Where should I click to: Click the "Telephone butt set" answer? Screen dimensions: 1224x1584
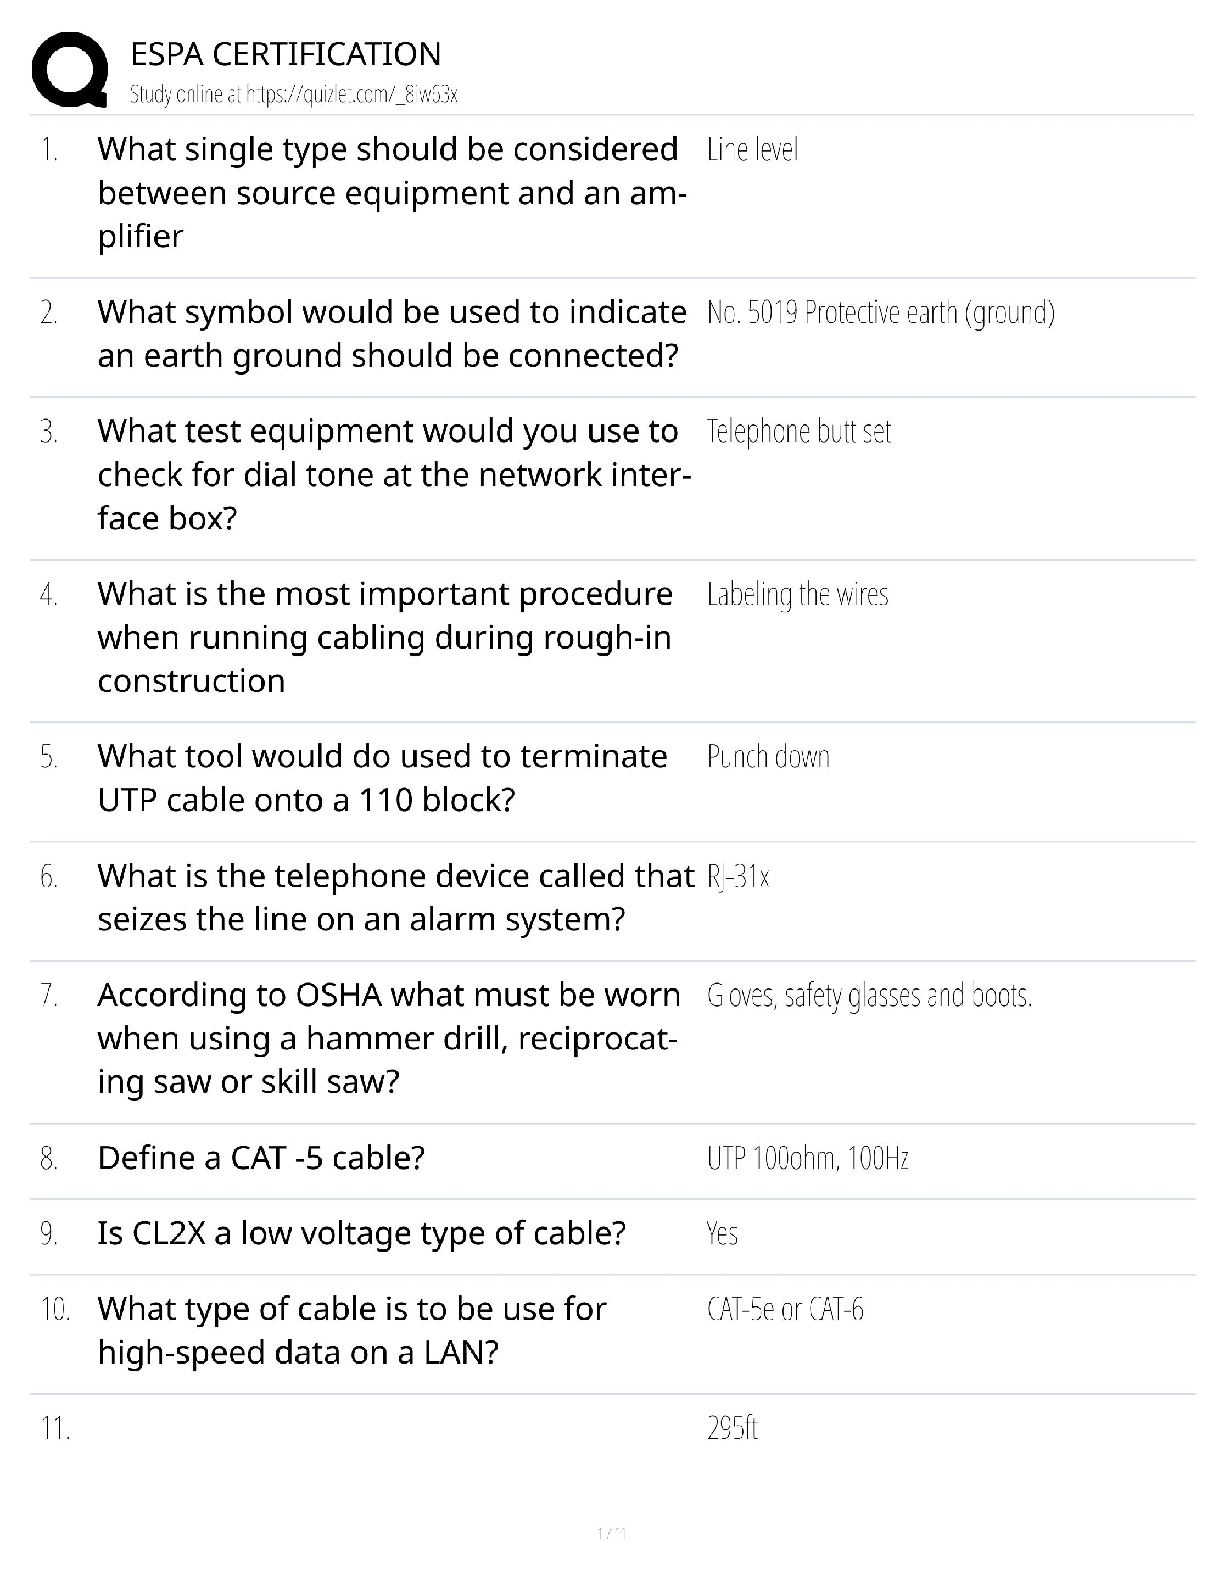(798, 432)
